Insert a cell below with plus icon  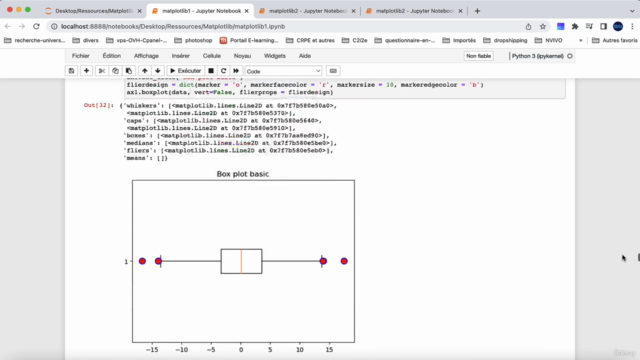coord(87,71)
